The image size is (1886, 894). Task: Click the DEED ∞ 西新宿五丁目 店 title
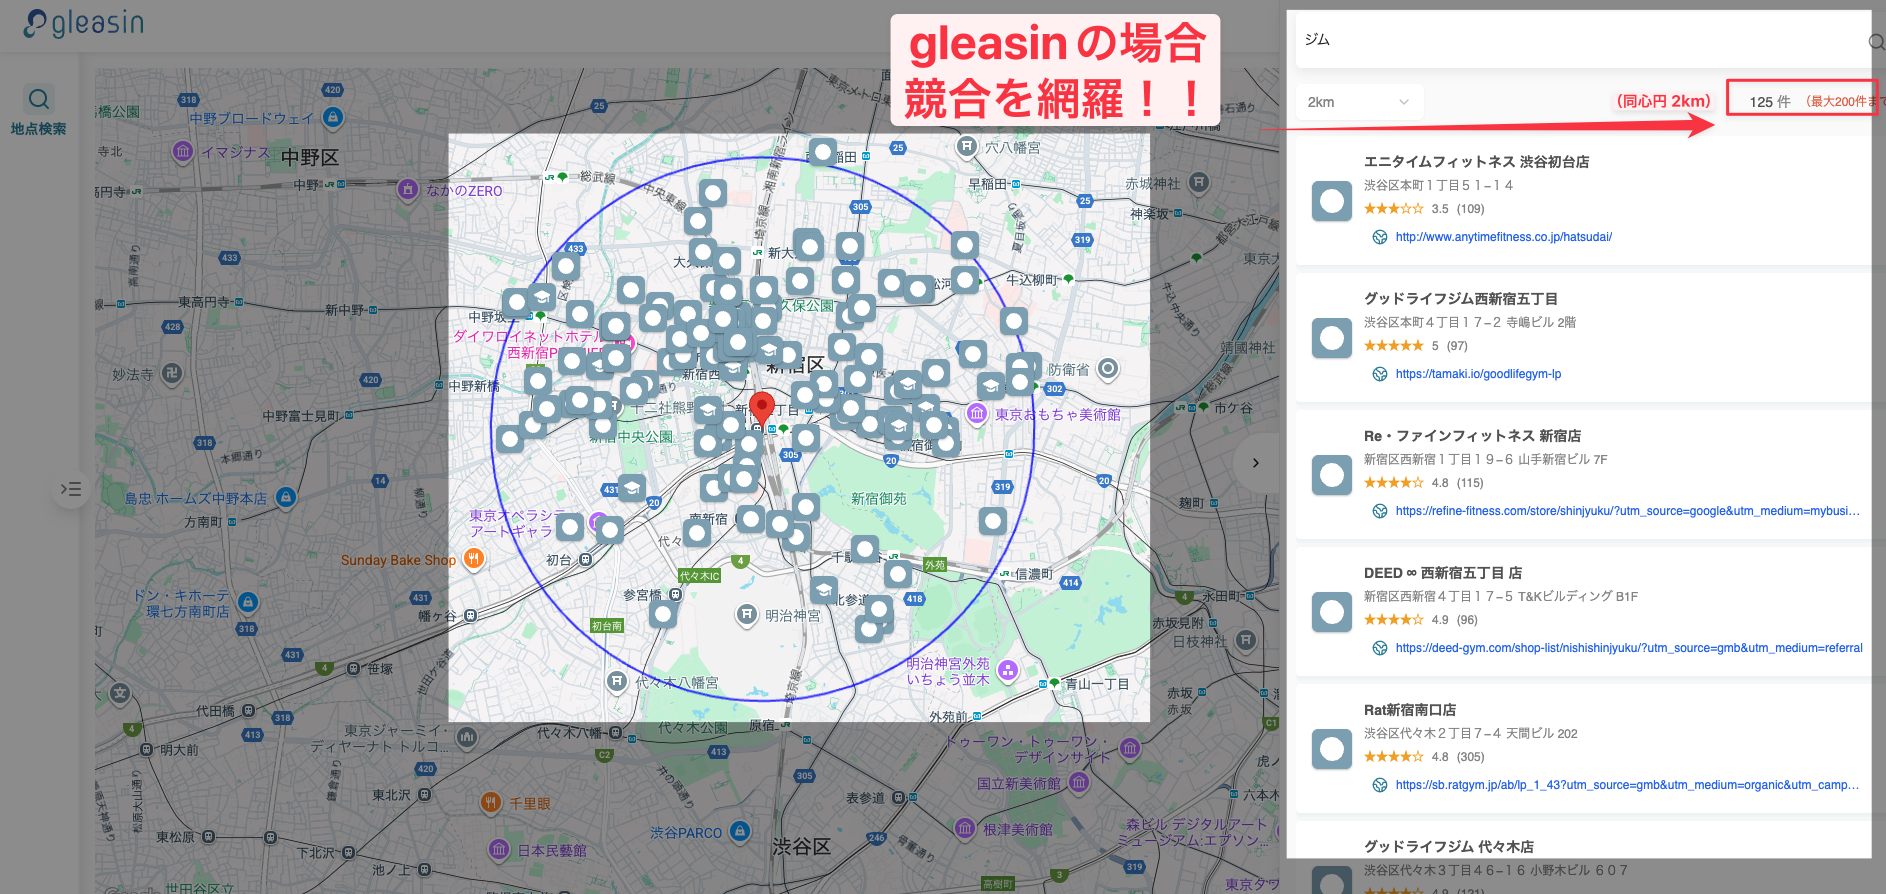1442,573
